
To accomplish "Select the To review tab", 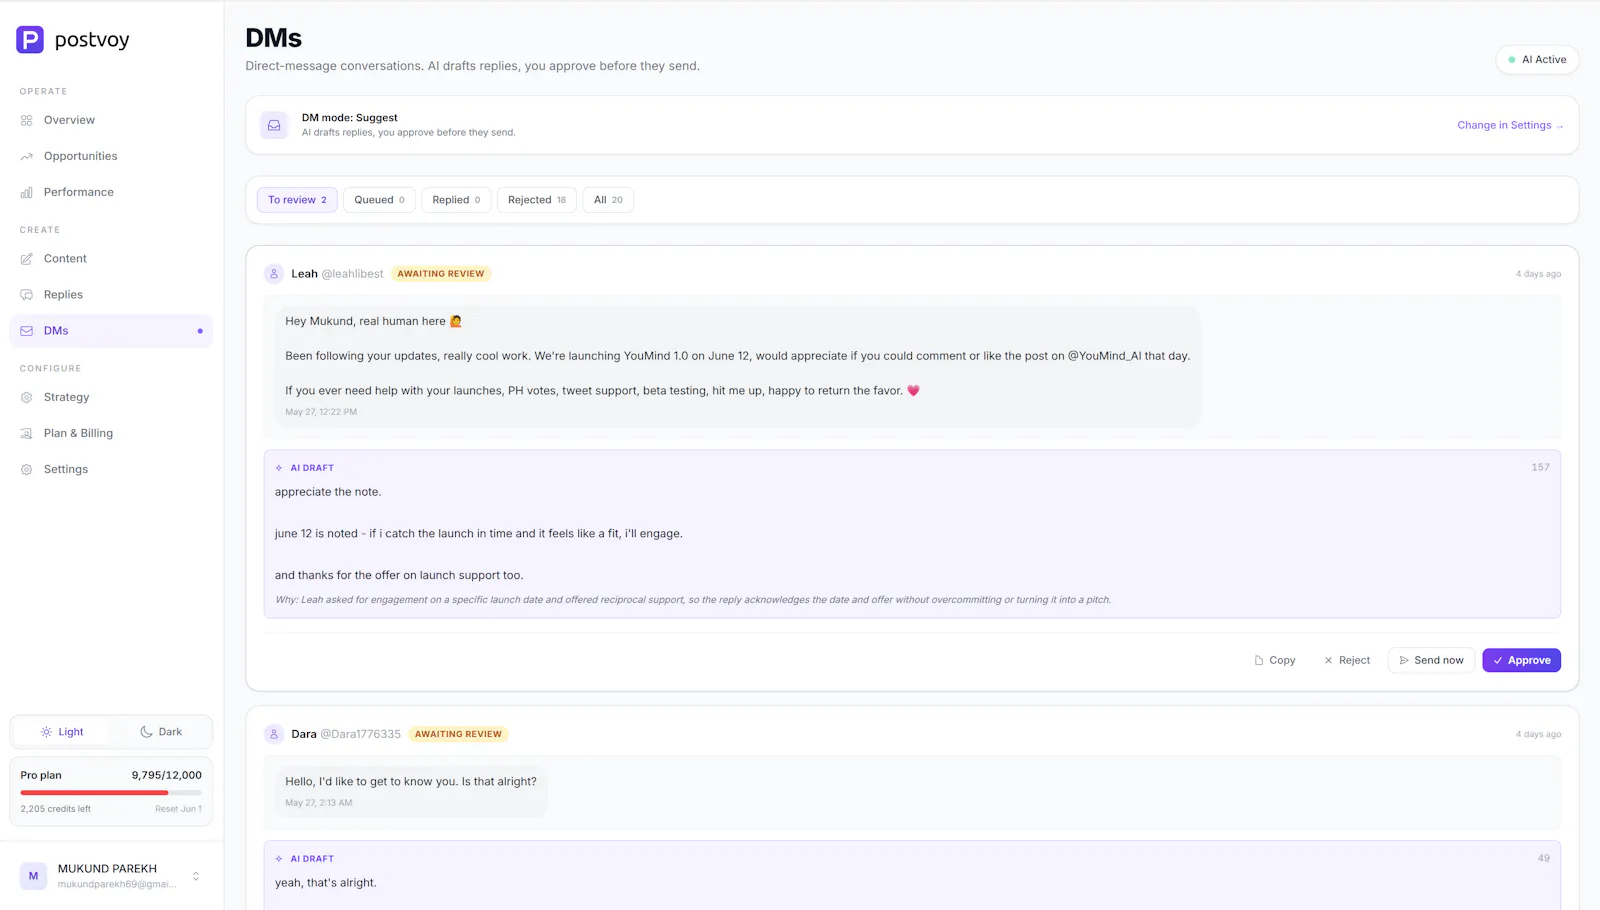I will coord(297,200).
